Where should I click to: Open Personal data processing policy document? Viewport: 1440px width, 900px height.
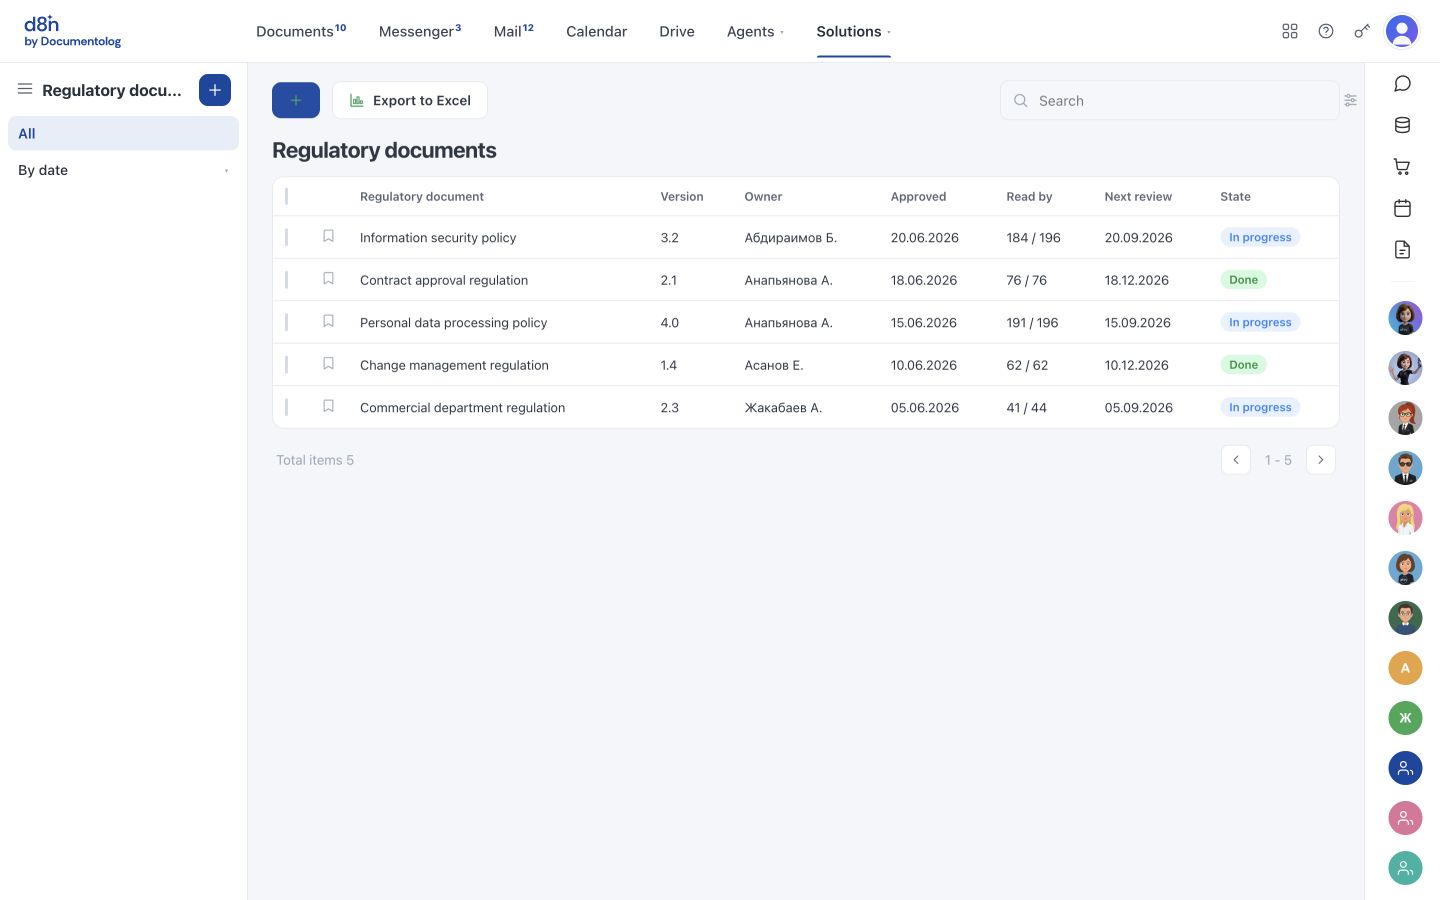[x=453, y=323]
